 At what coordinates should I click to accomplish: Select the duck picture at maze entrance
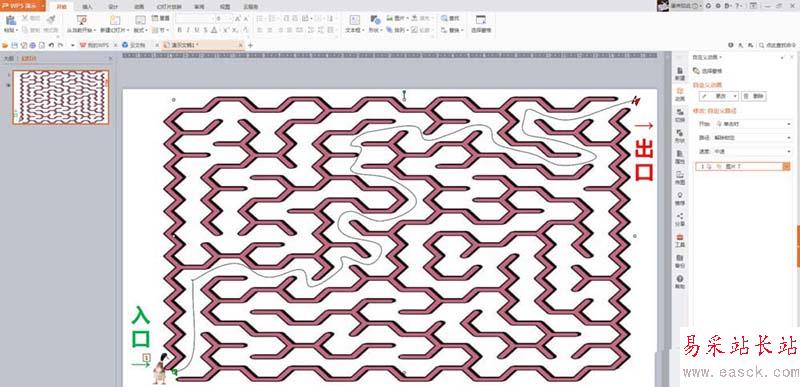161,369
